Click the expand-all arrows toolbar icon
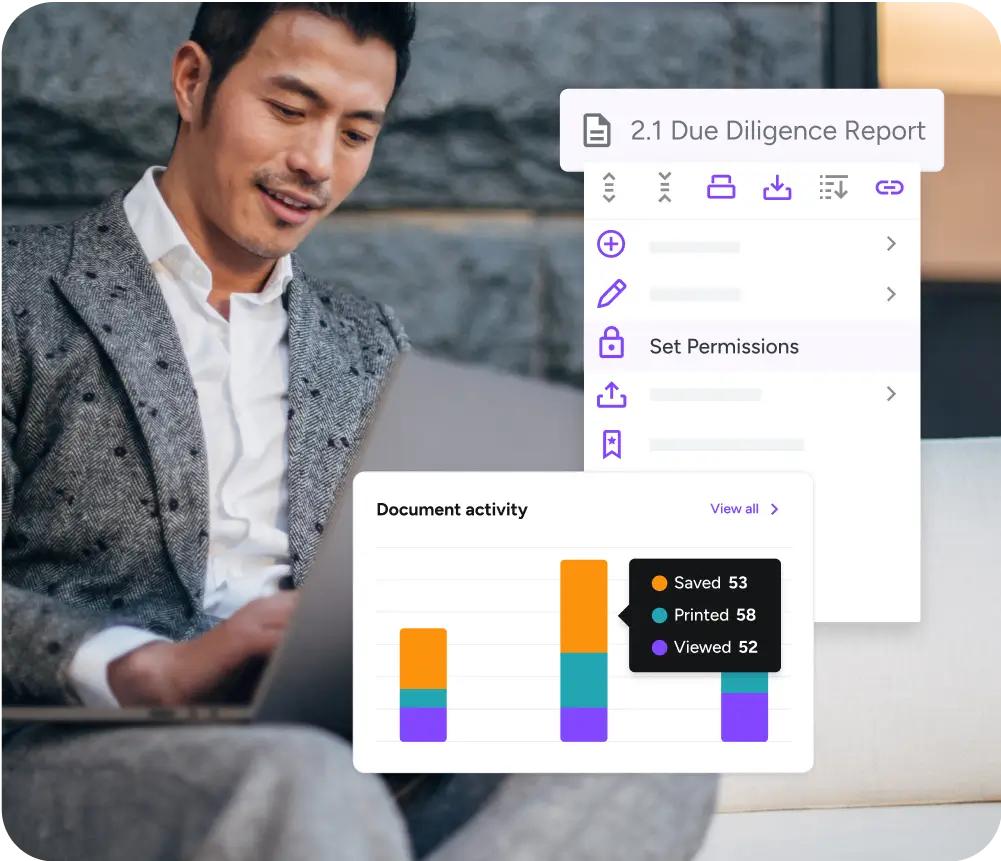This screenshot has height=861, width=1001. (x=609, y=187)
